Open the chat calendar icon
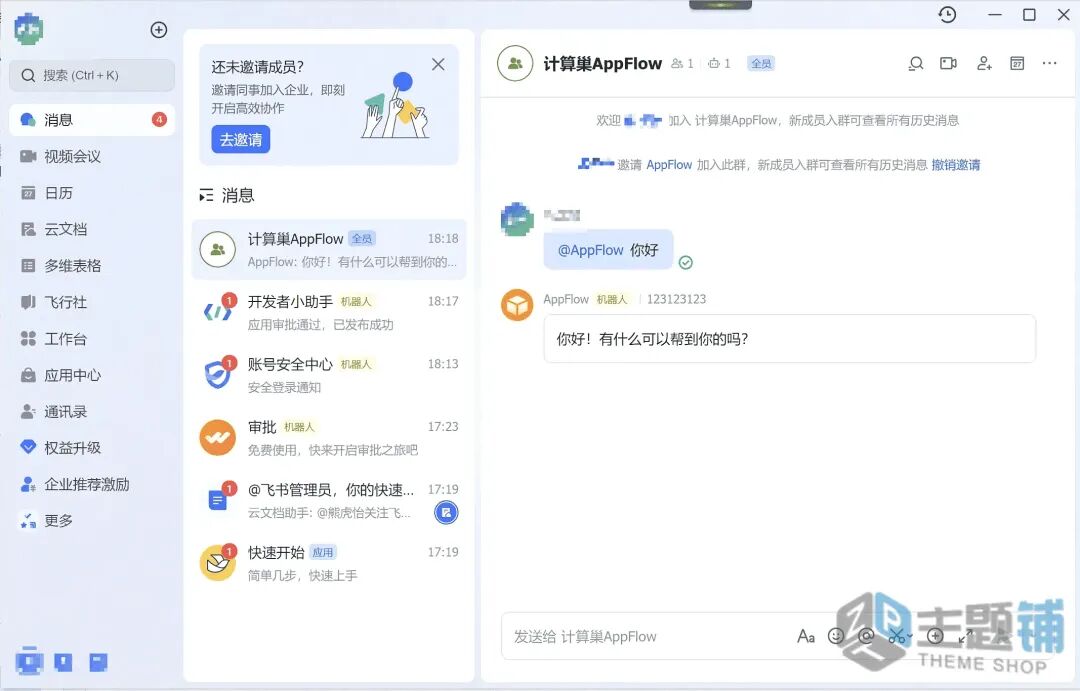The height and width of the screenshot is (691, 1080). pos(1017,63)
